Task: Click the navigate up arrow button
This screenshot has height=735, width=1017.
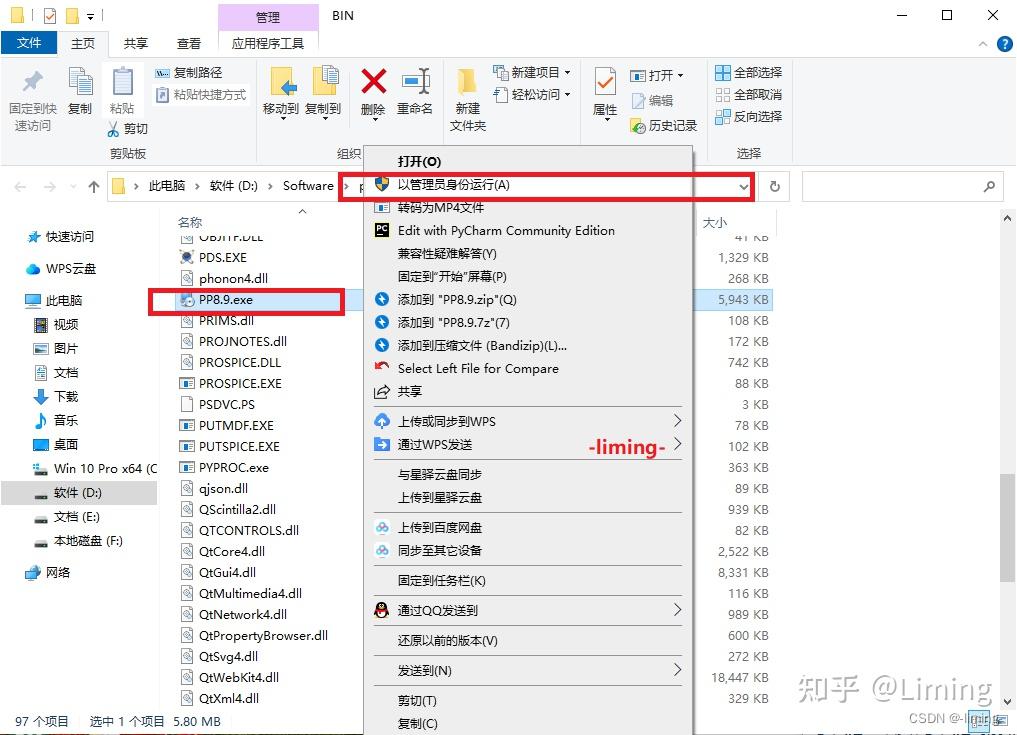Action: 93,185
